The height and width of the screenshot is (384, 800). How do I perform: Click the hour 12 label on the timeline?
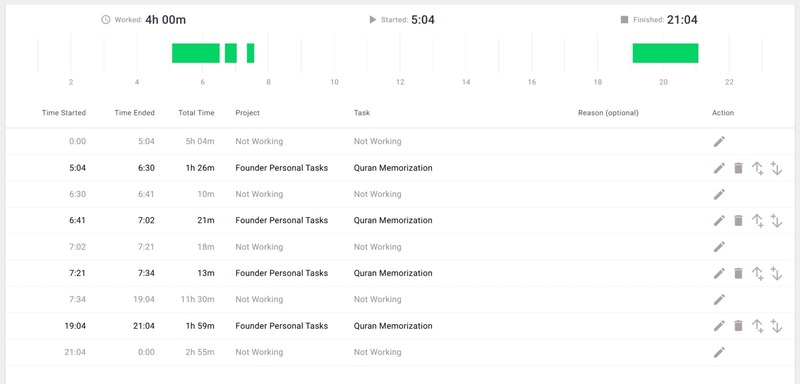400,82
